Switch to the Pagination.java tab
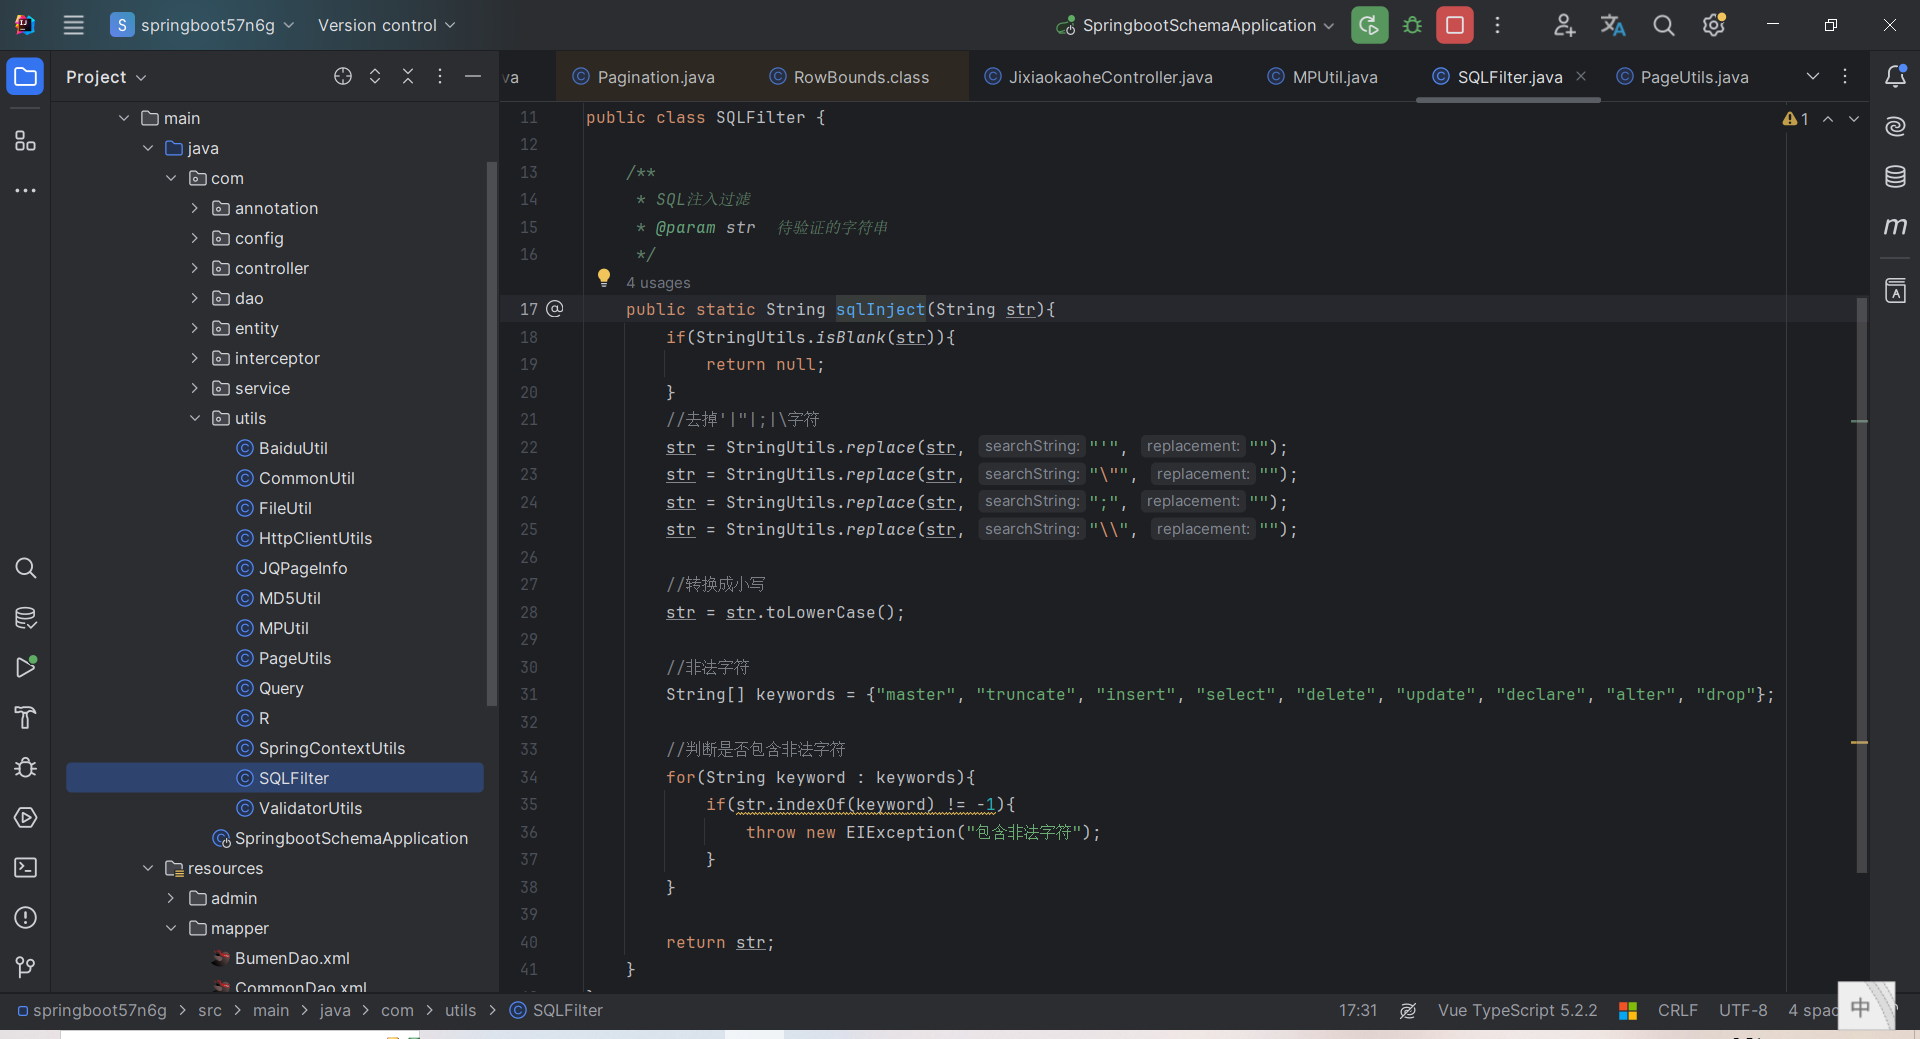 click(x=644, y=77)
